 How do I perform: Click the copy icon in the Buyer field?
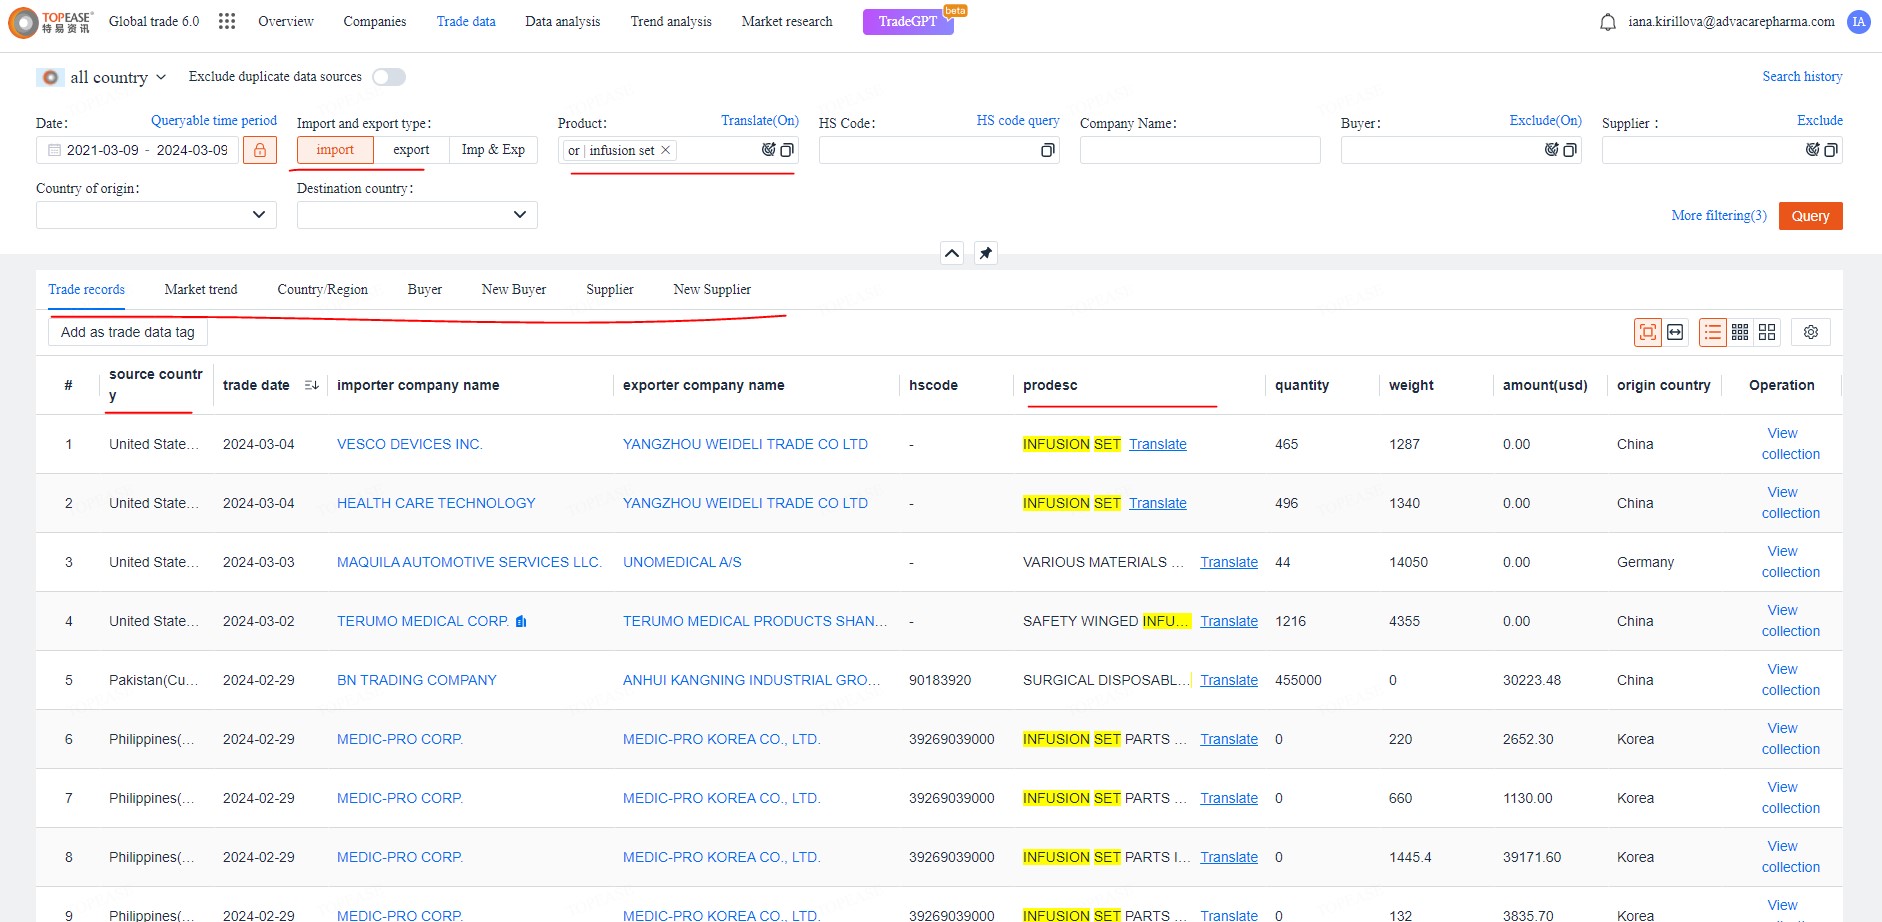[x=1570, y=150]
